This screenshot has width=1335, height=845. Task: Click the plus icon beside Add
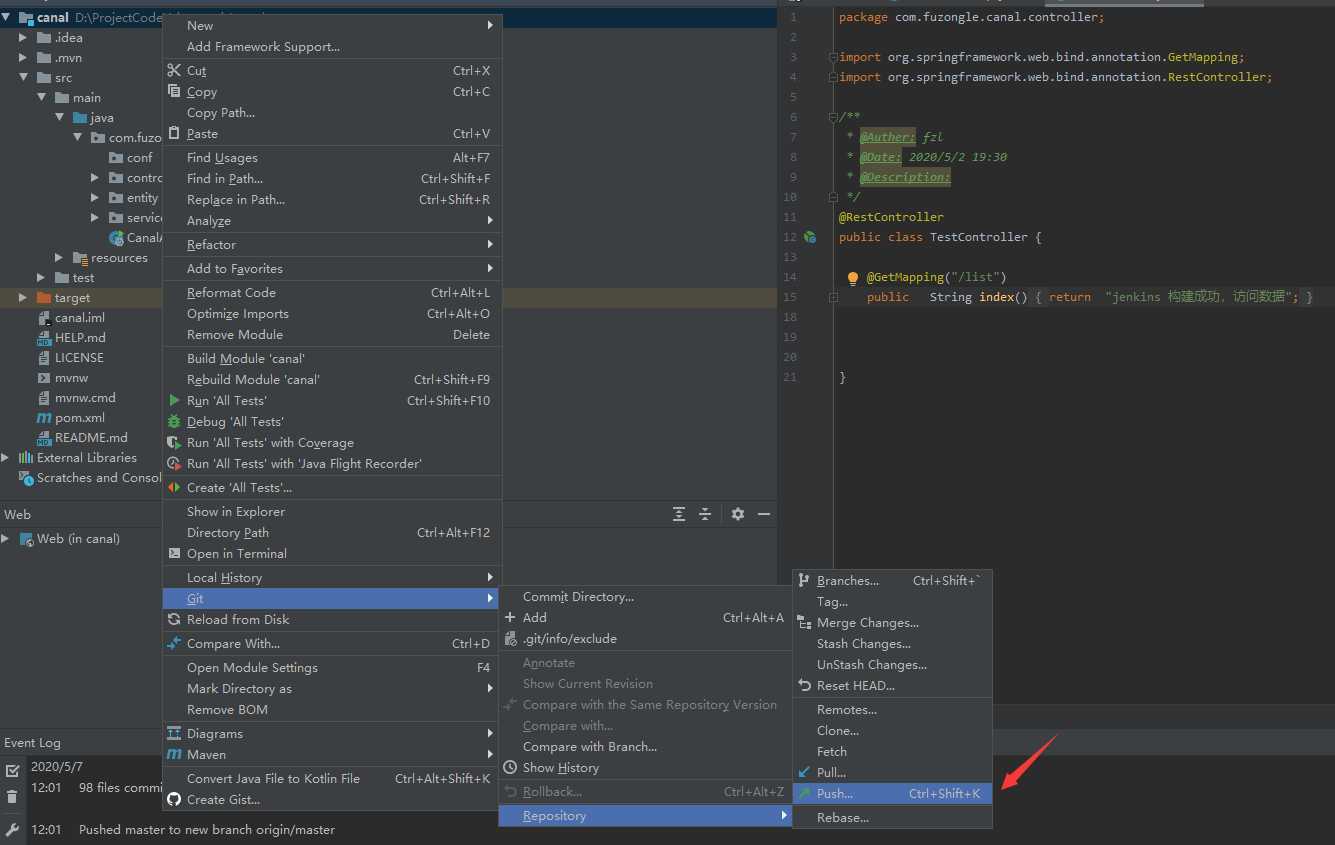510,617
